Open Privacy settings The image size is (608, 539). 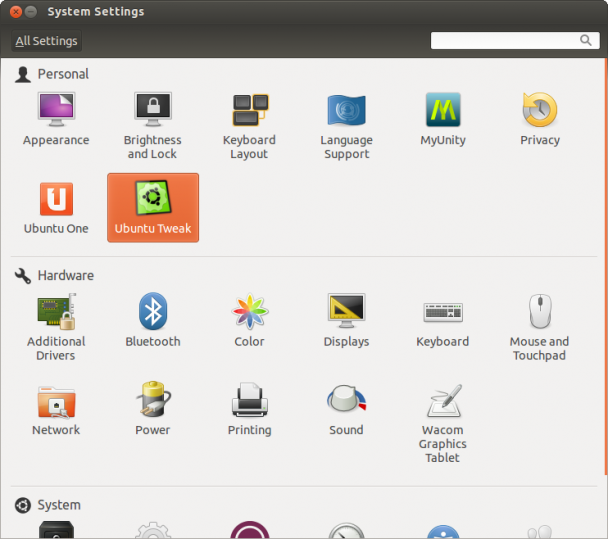(x=540, y=120)
